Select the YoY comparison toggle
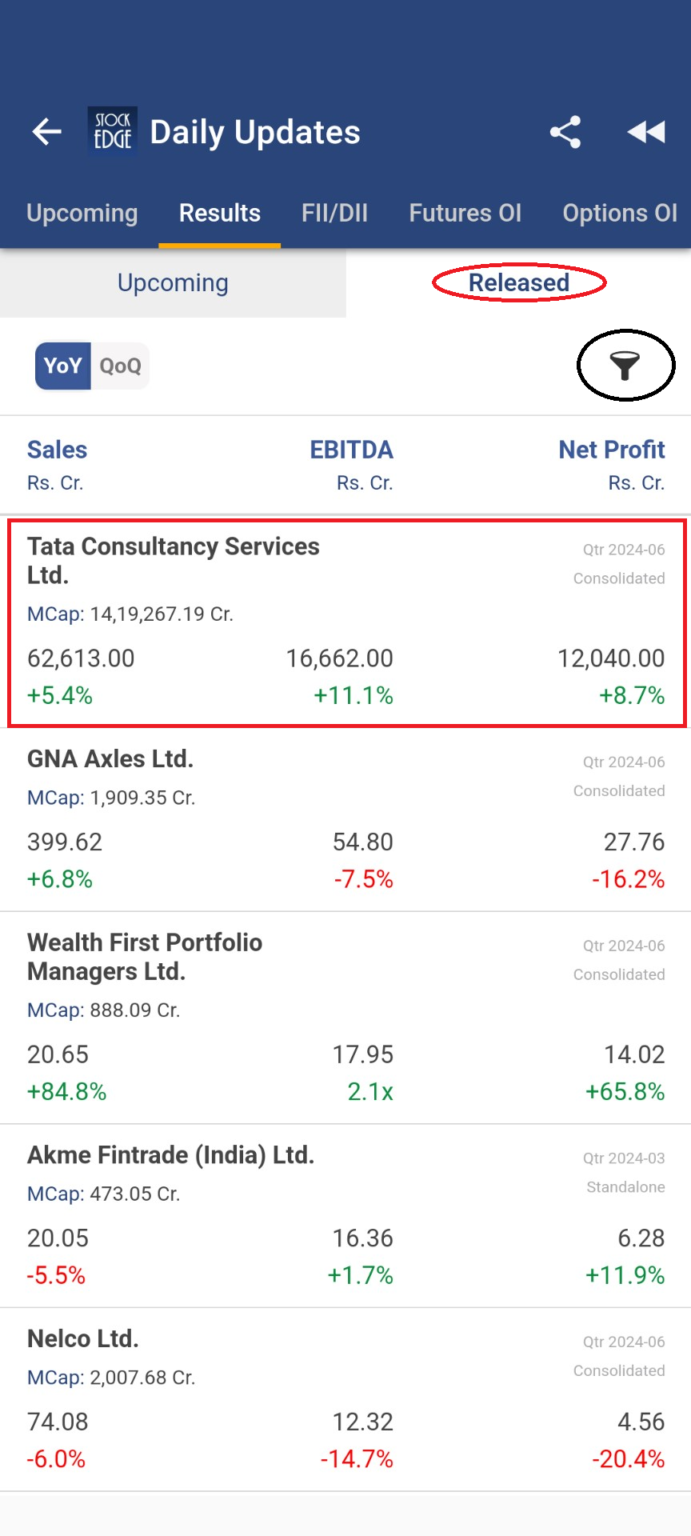 [x=62, y=366]
